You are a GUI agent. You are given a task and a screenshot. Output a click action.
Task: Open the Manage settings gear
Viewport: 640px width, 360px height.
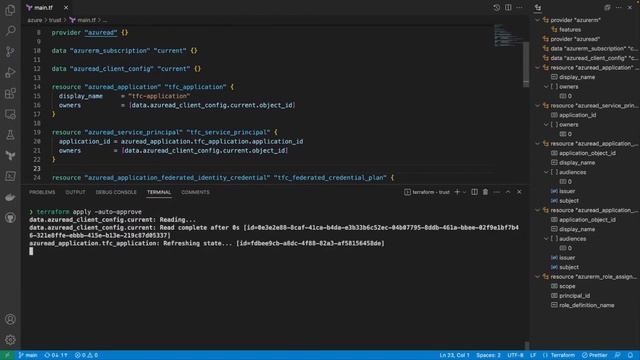[10, 340]
